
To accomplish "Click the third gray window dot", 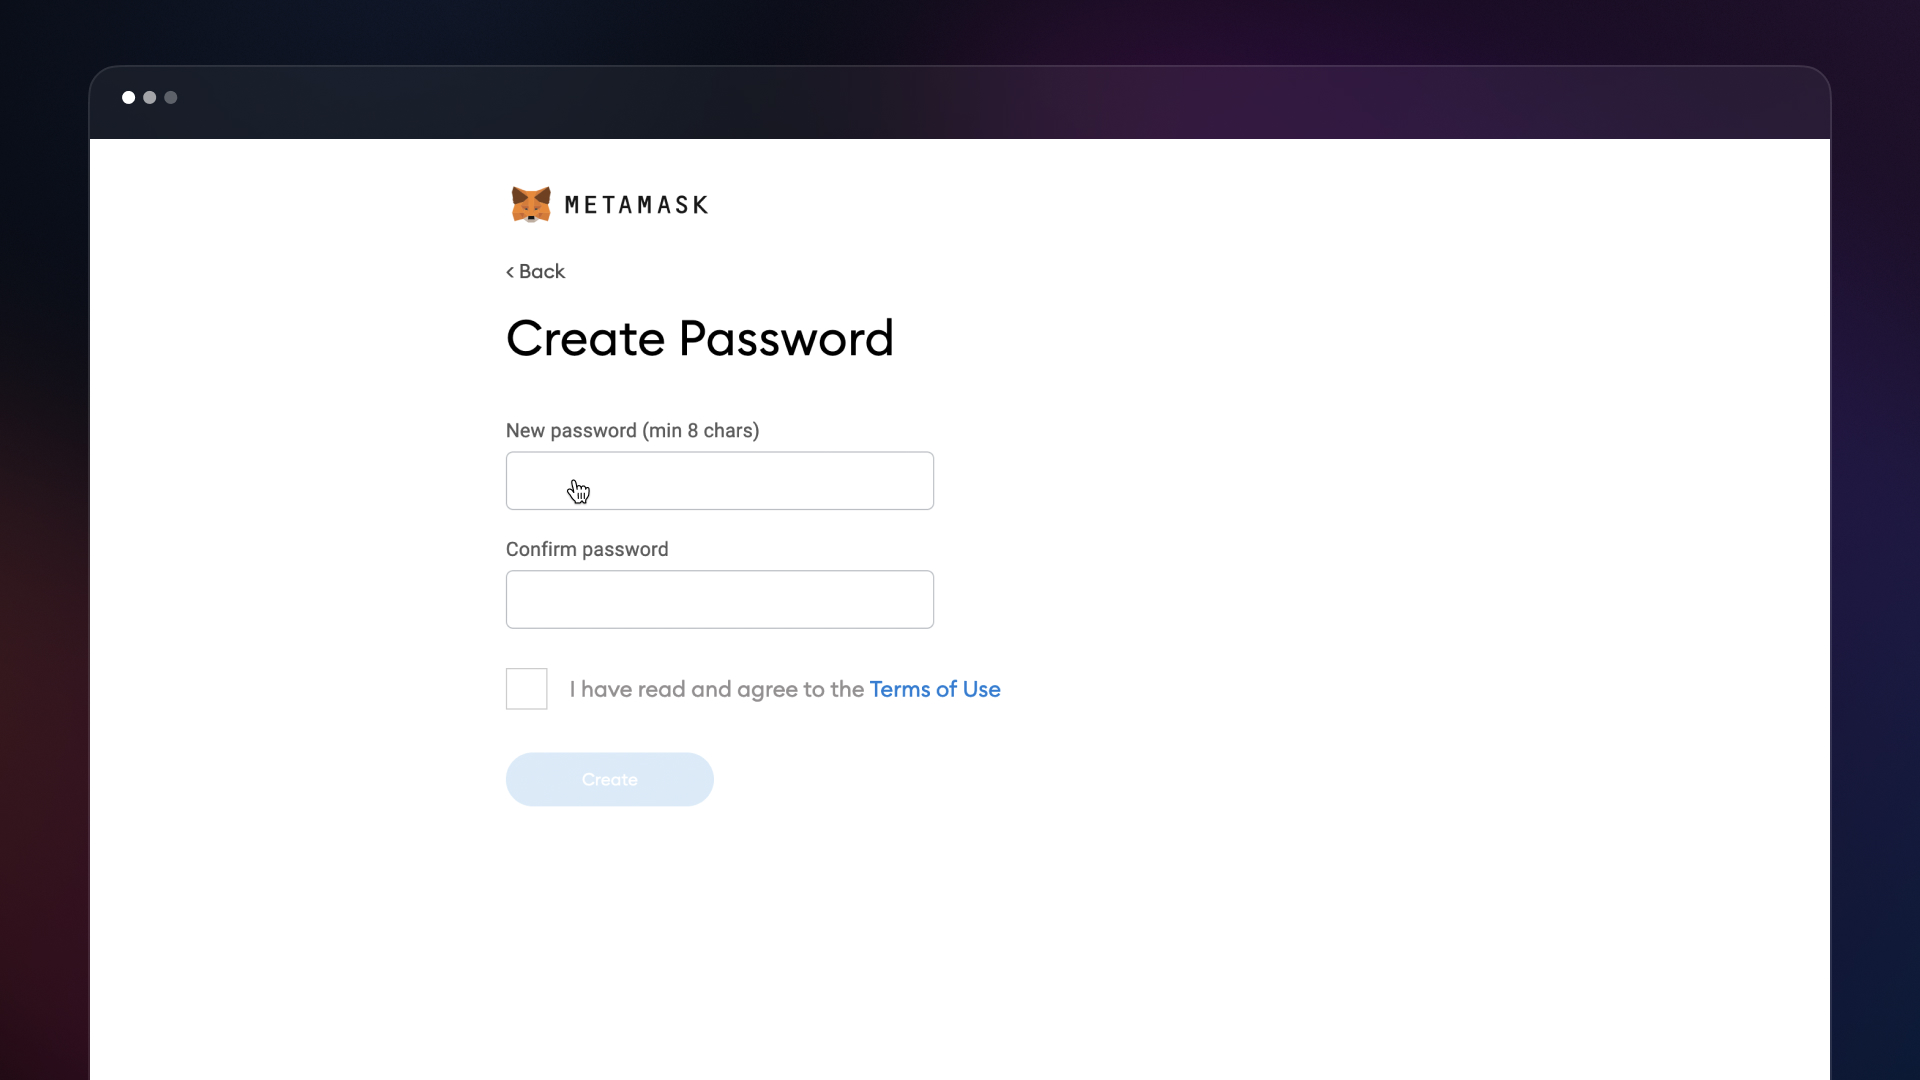I will [171, 97].
